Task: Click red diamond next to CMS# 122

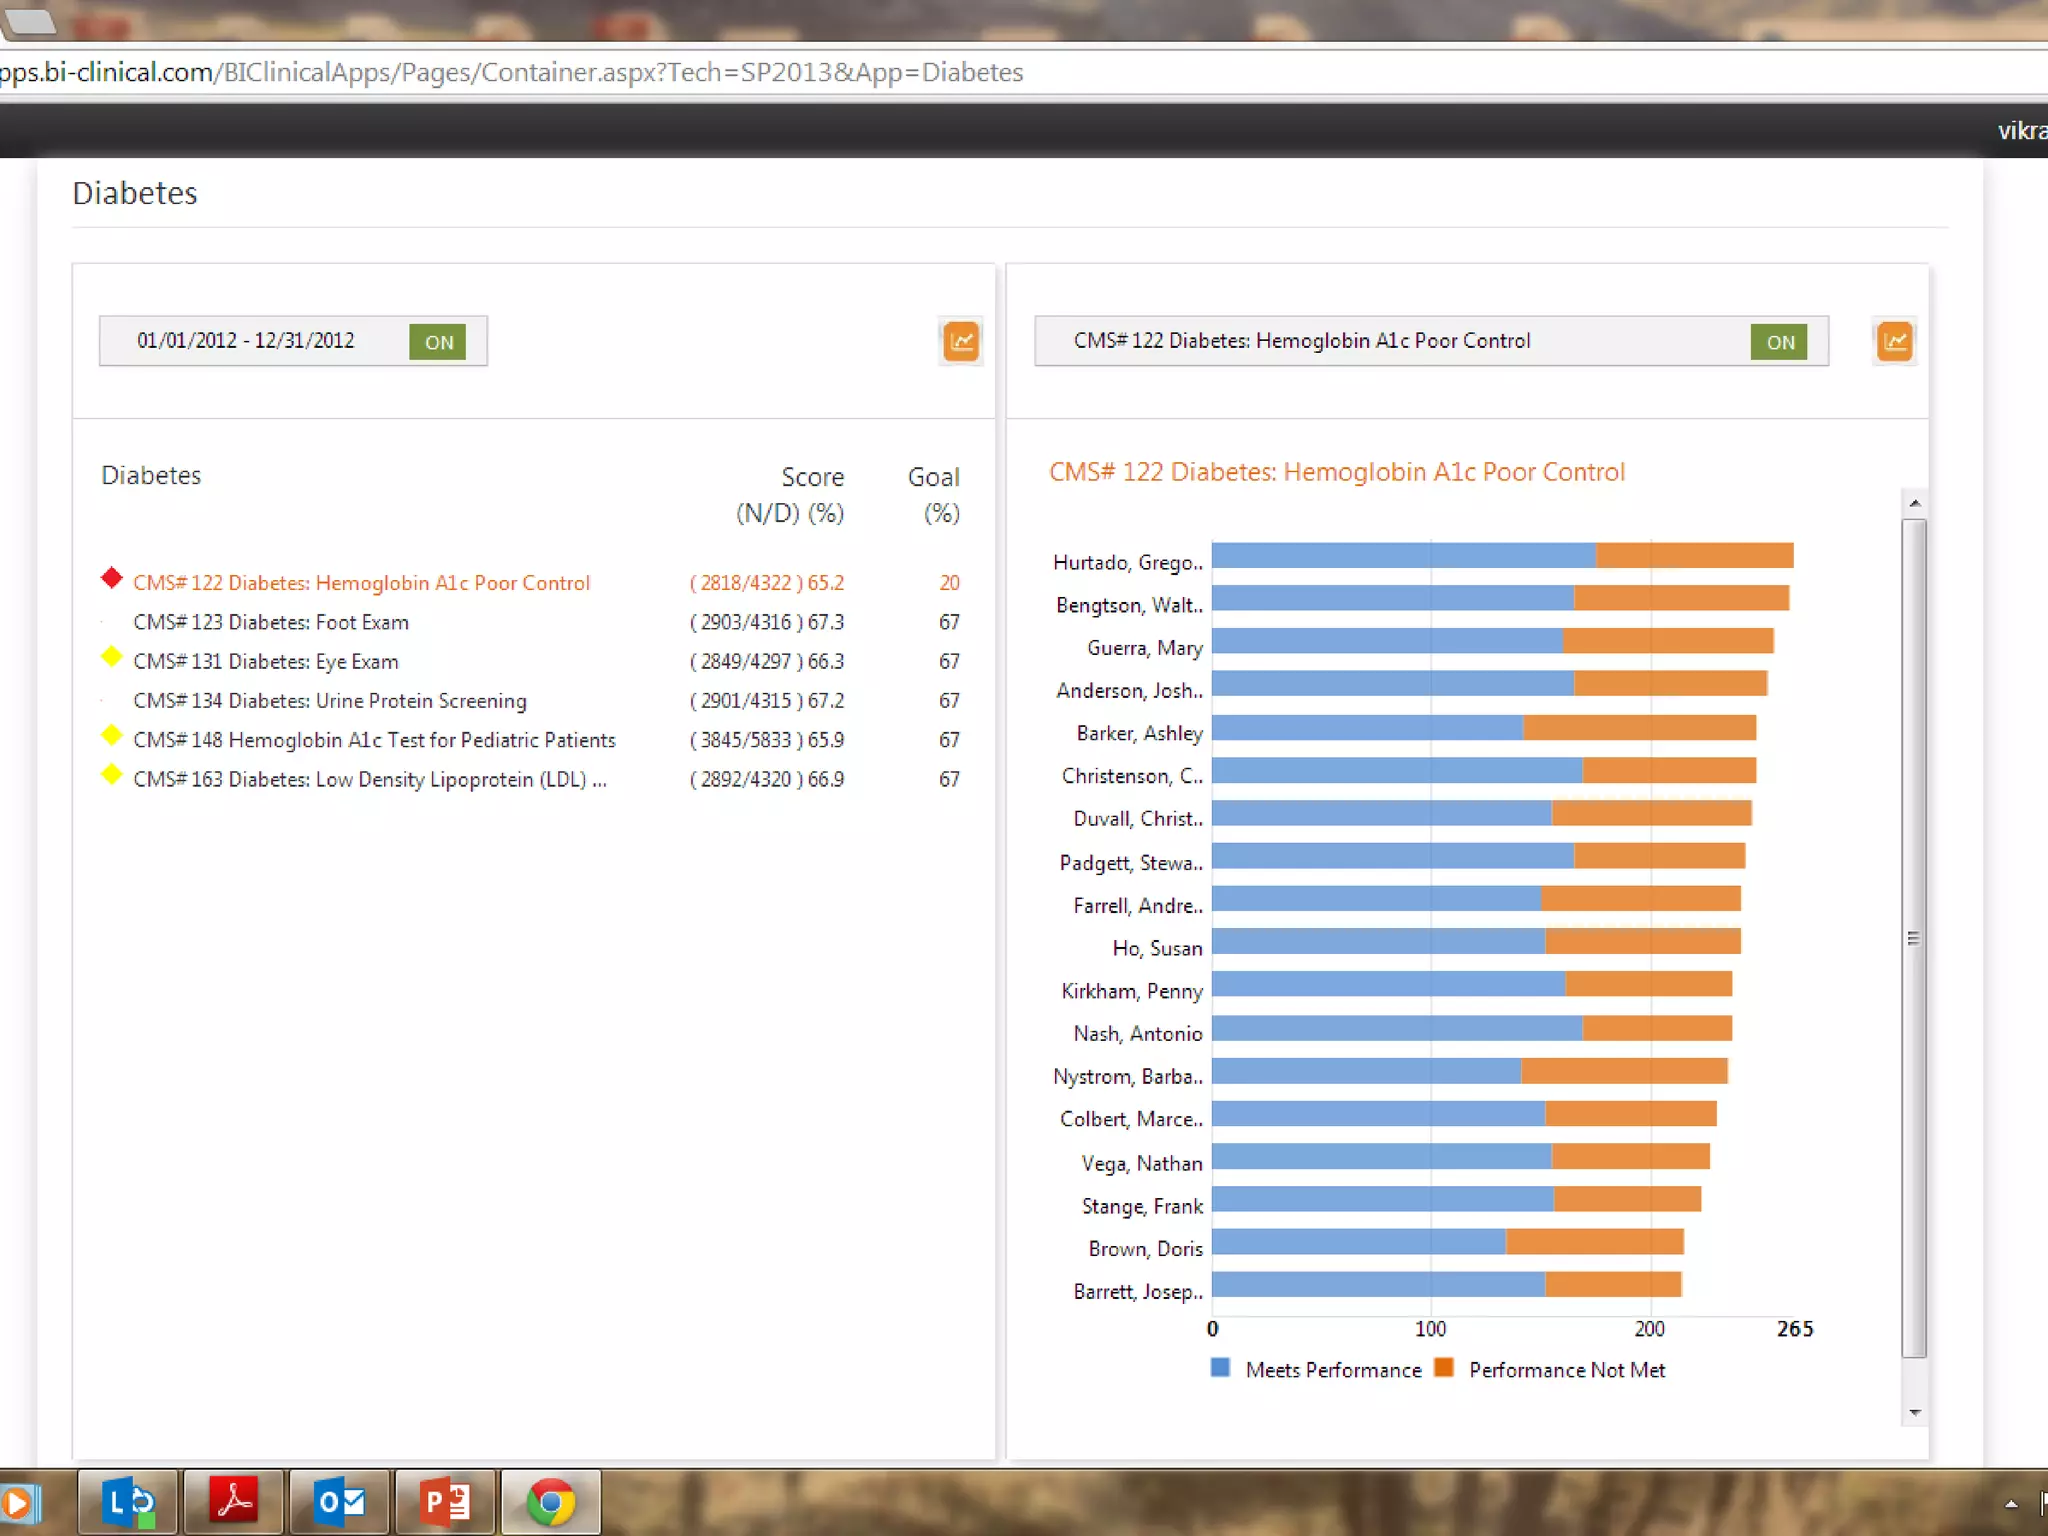Action: pos(112,578)
